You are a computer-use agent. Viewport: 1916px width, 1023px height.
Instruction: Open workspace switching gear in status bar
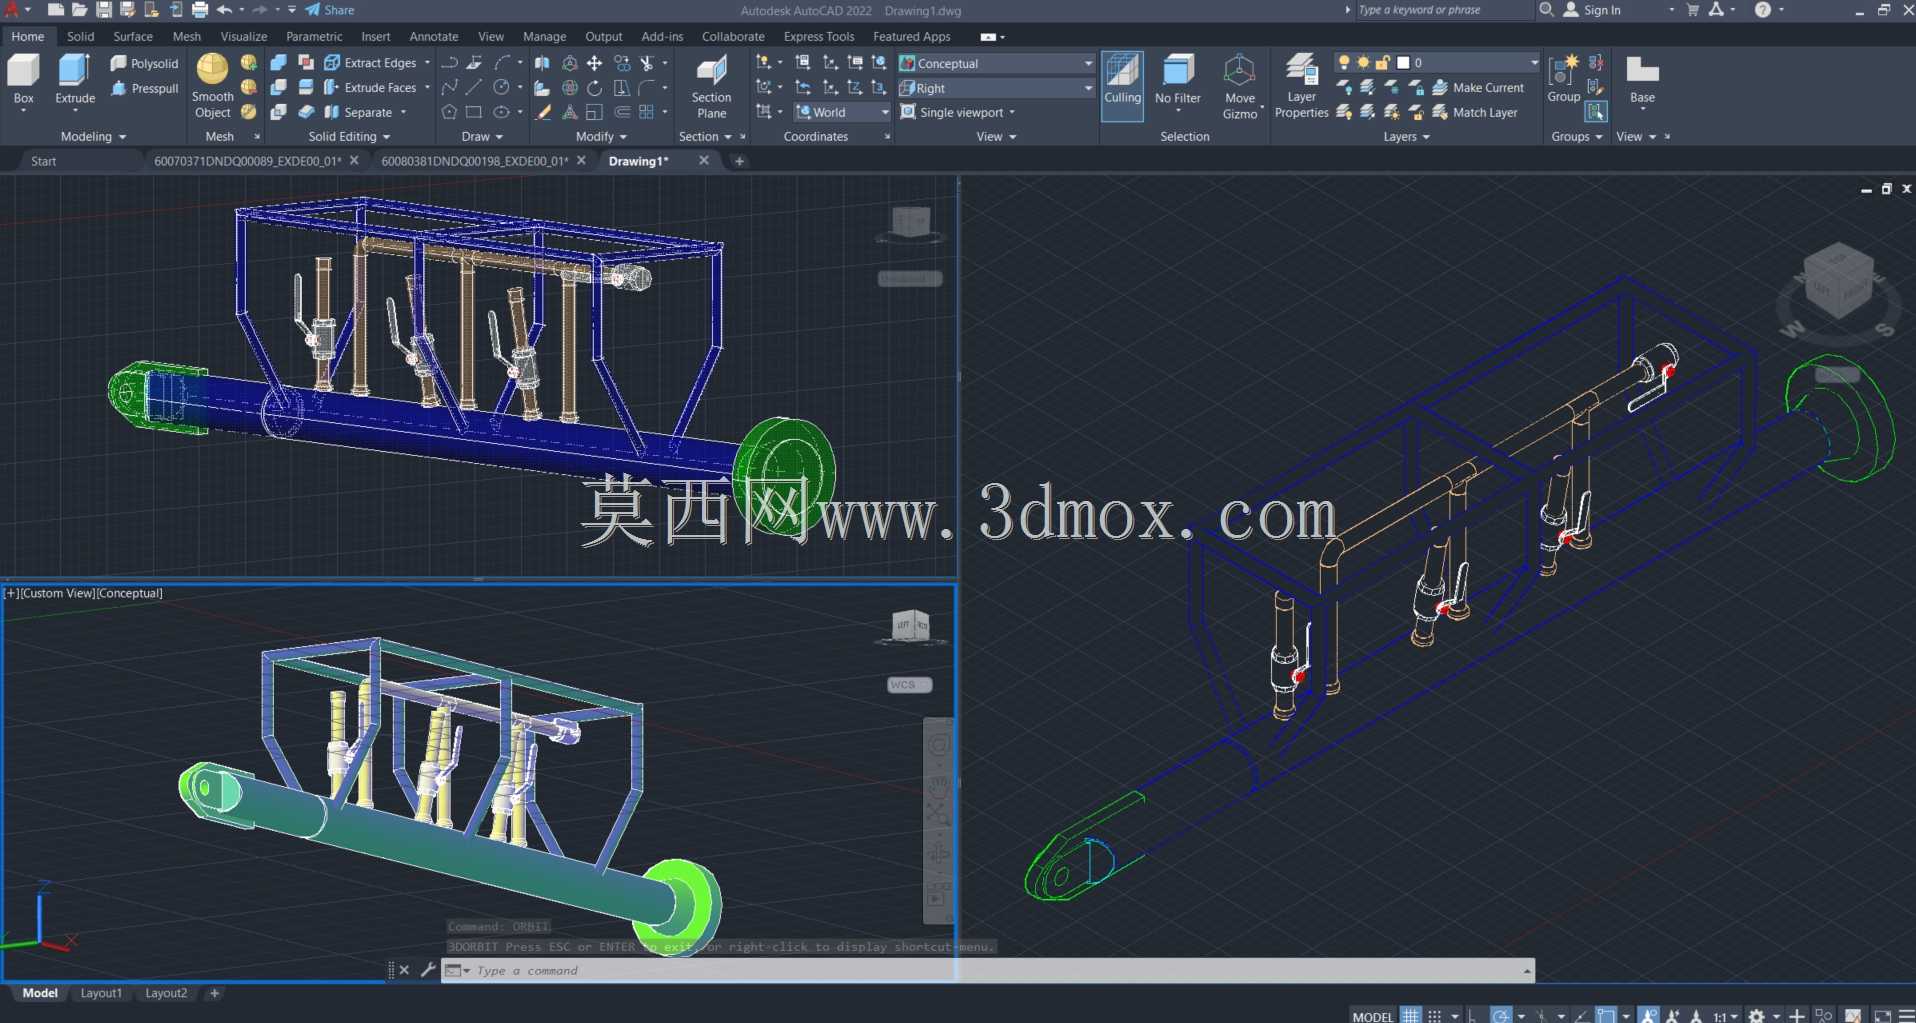point(1756,1015)
